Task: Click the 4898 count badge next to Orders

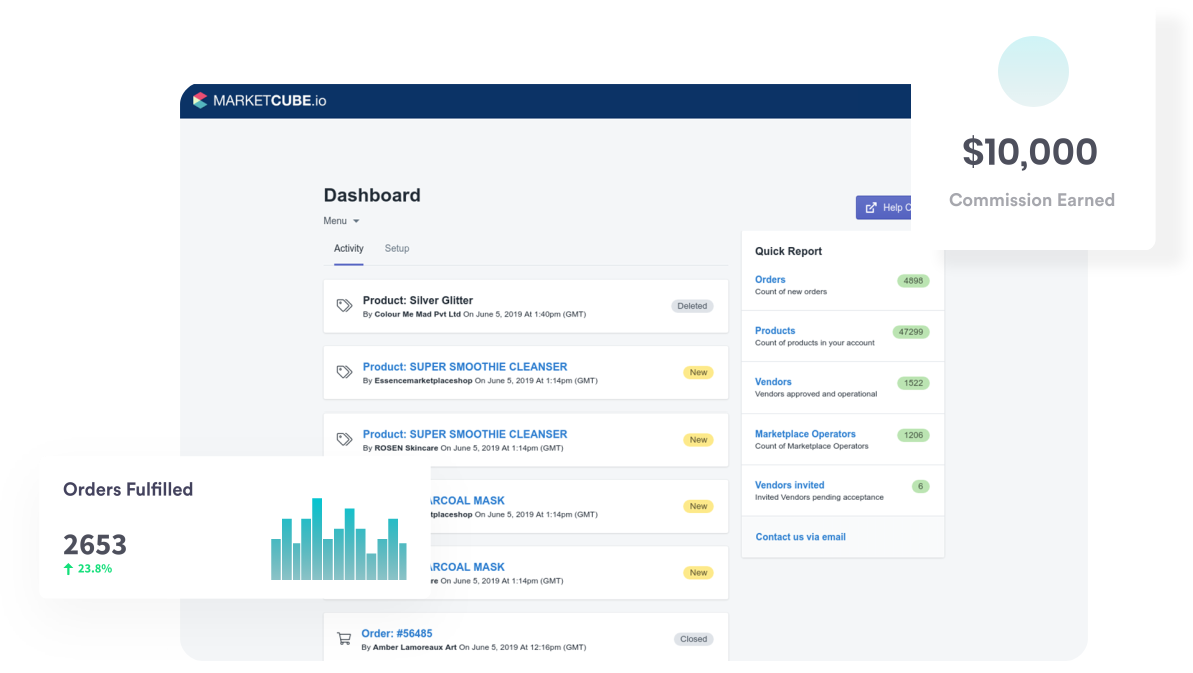Action: 912,281
